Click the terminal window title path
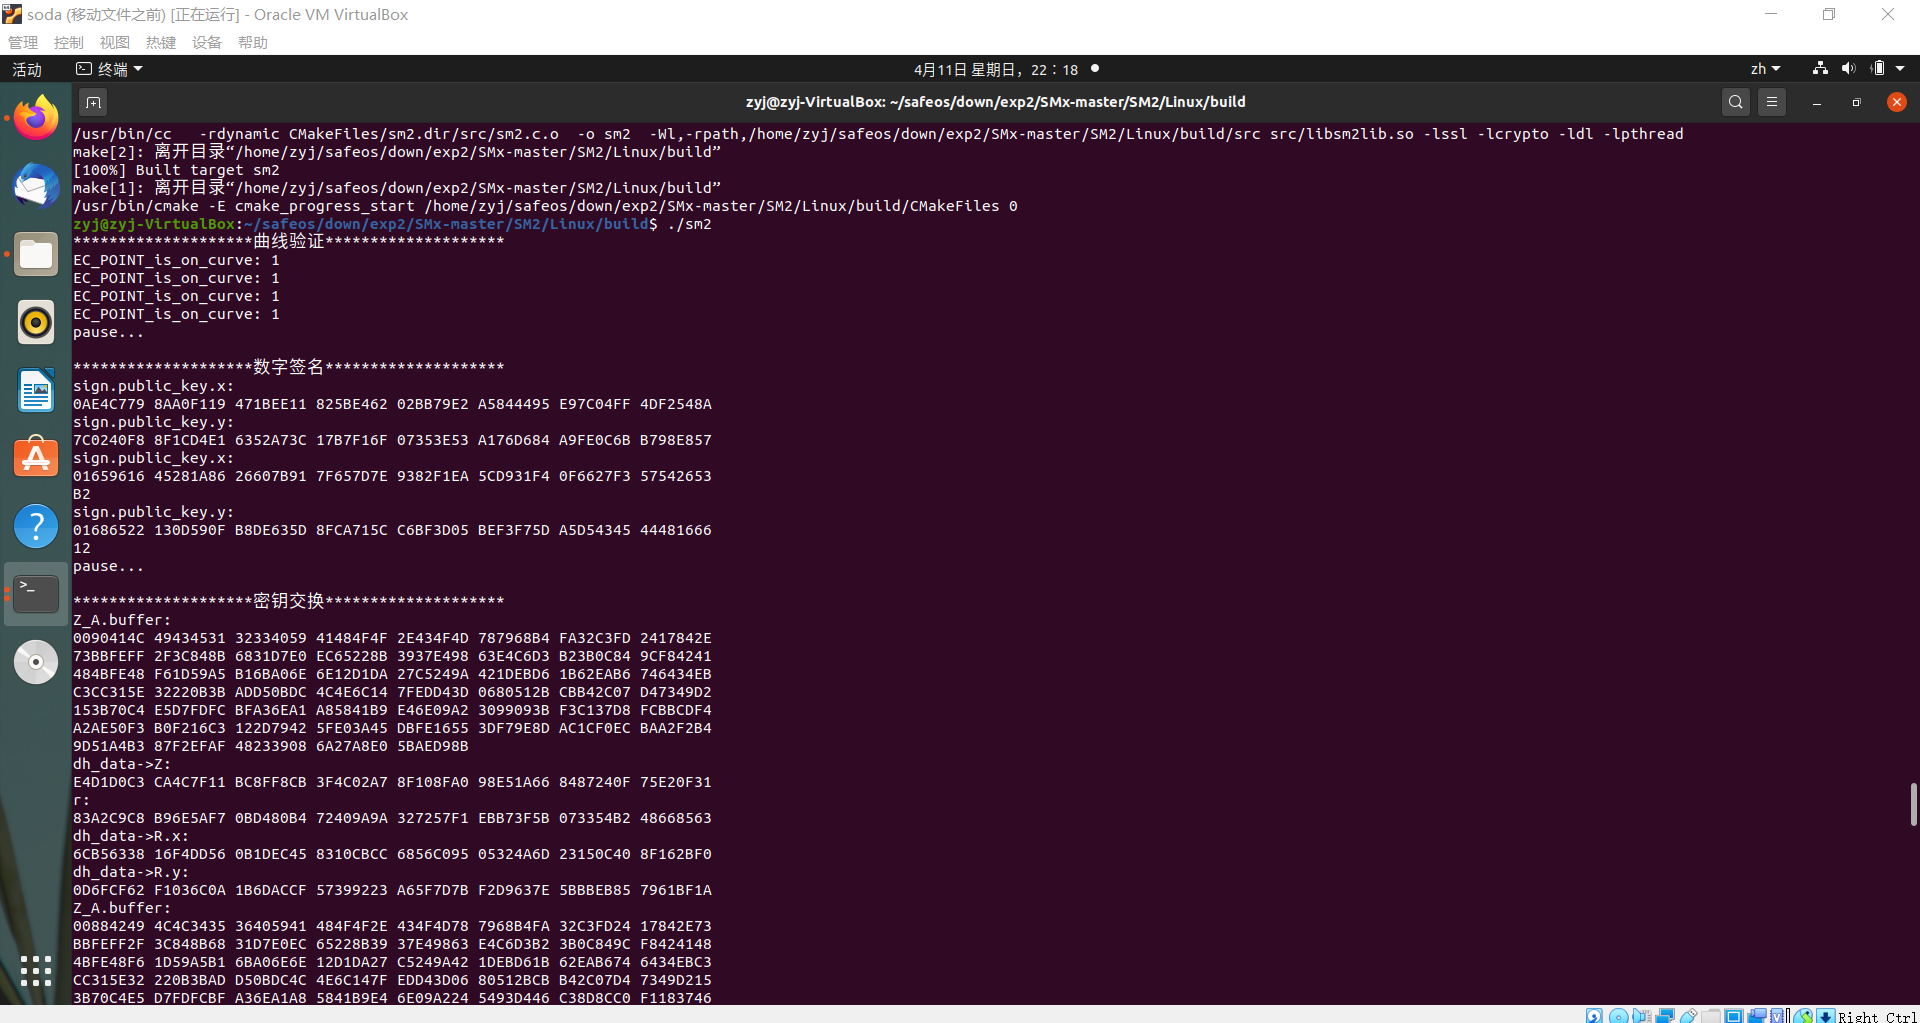The image size is (1920, 1023). [995, 102]
